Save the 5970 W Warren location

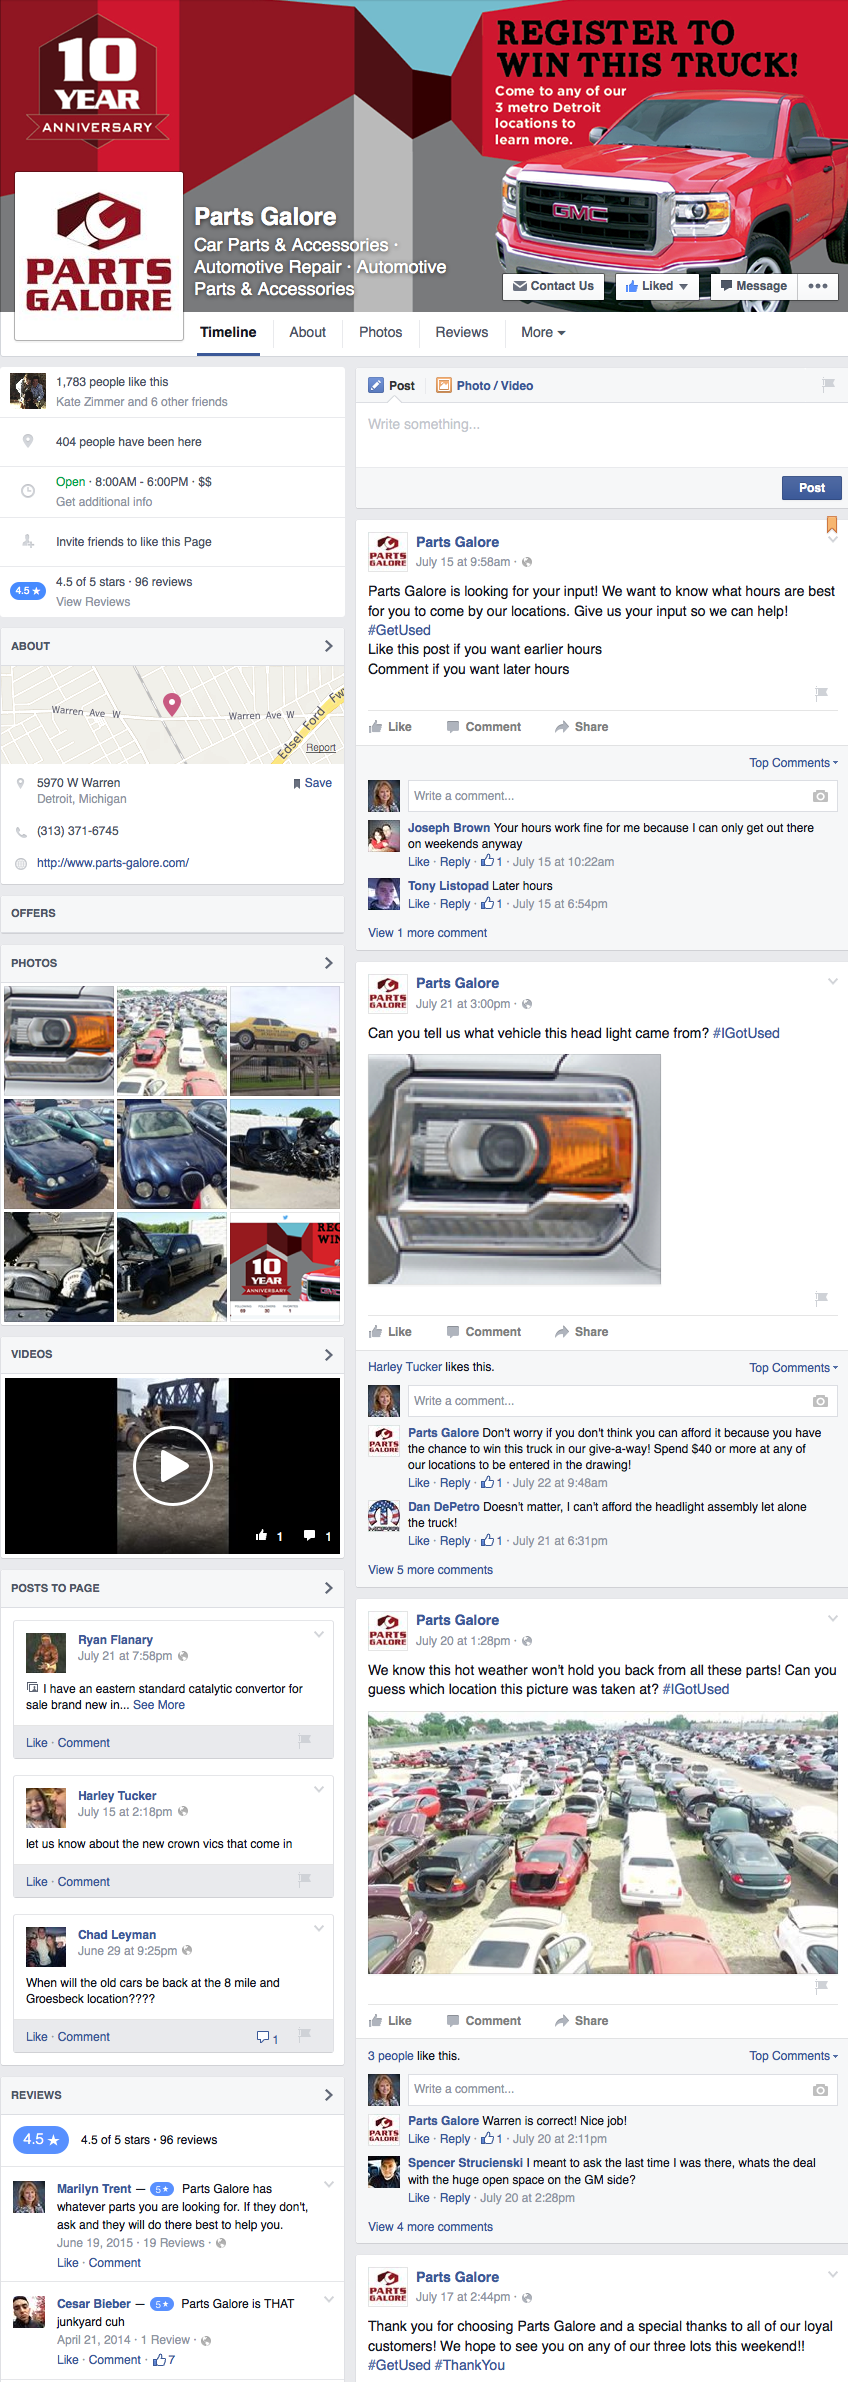[312, 783]
